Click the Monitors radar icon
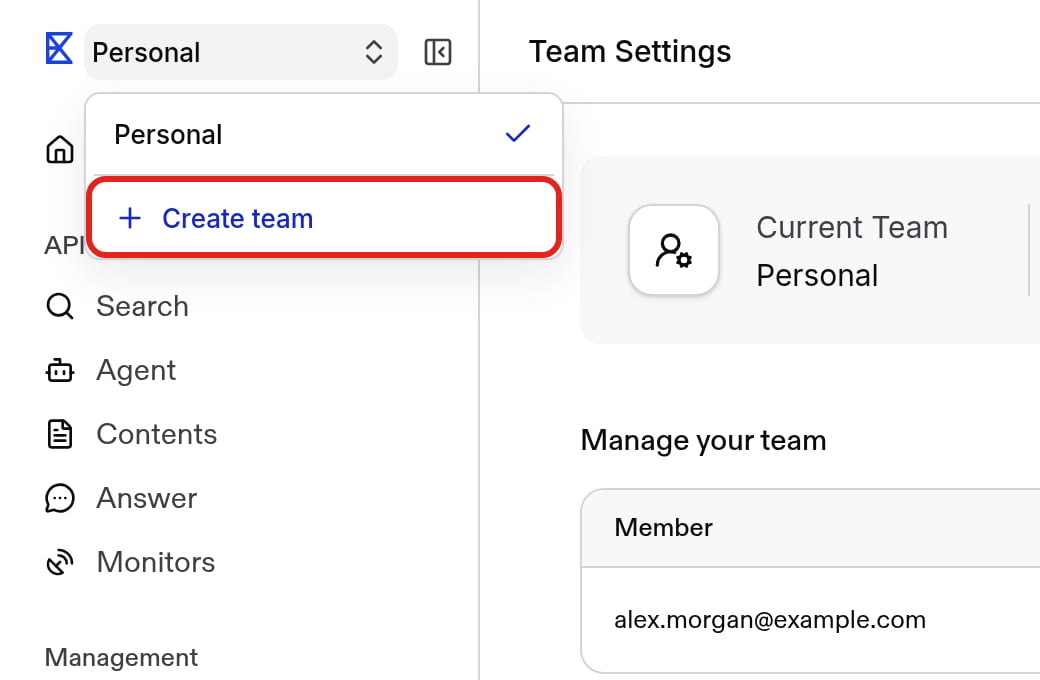Screen dimensions: 1040x680 point(60,563)
